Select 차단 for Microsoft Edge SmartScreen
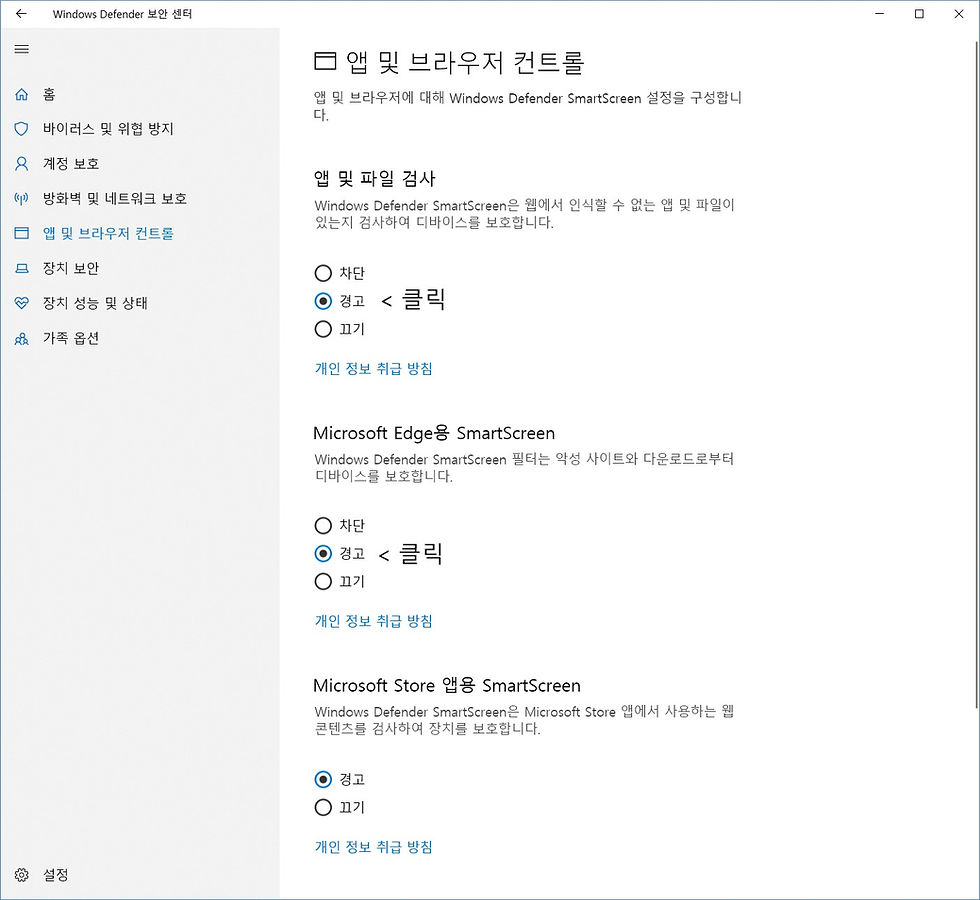Image resolution: width=980 pixels, height=900 pixels. click(323, 526)
